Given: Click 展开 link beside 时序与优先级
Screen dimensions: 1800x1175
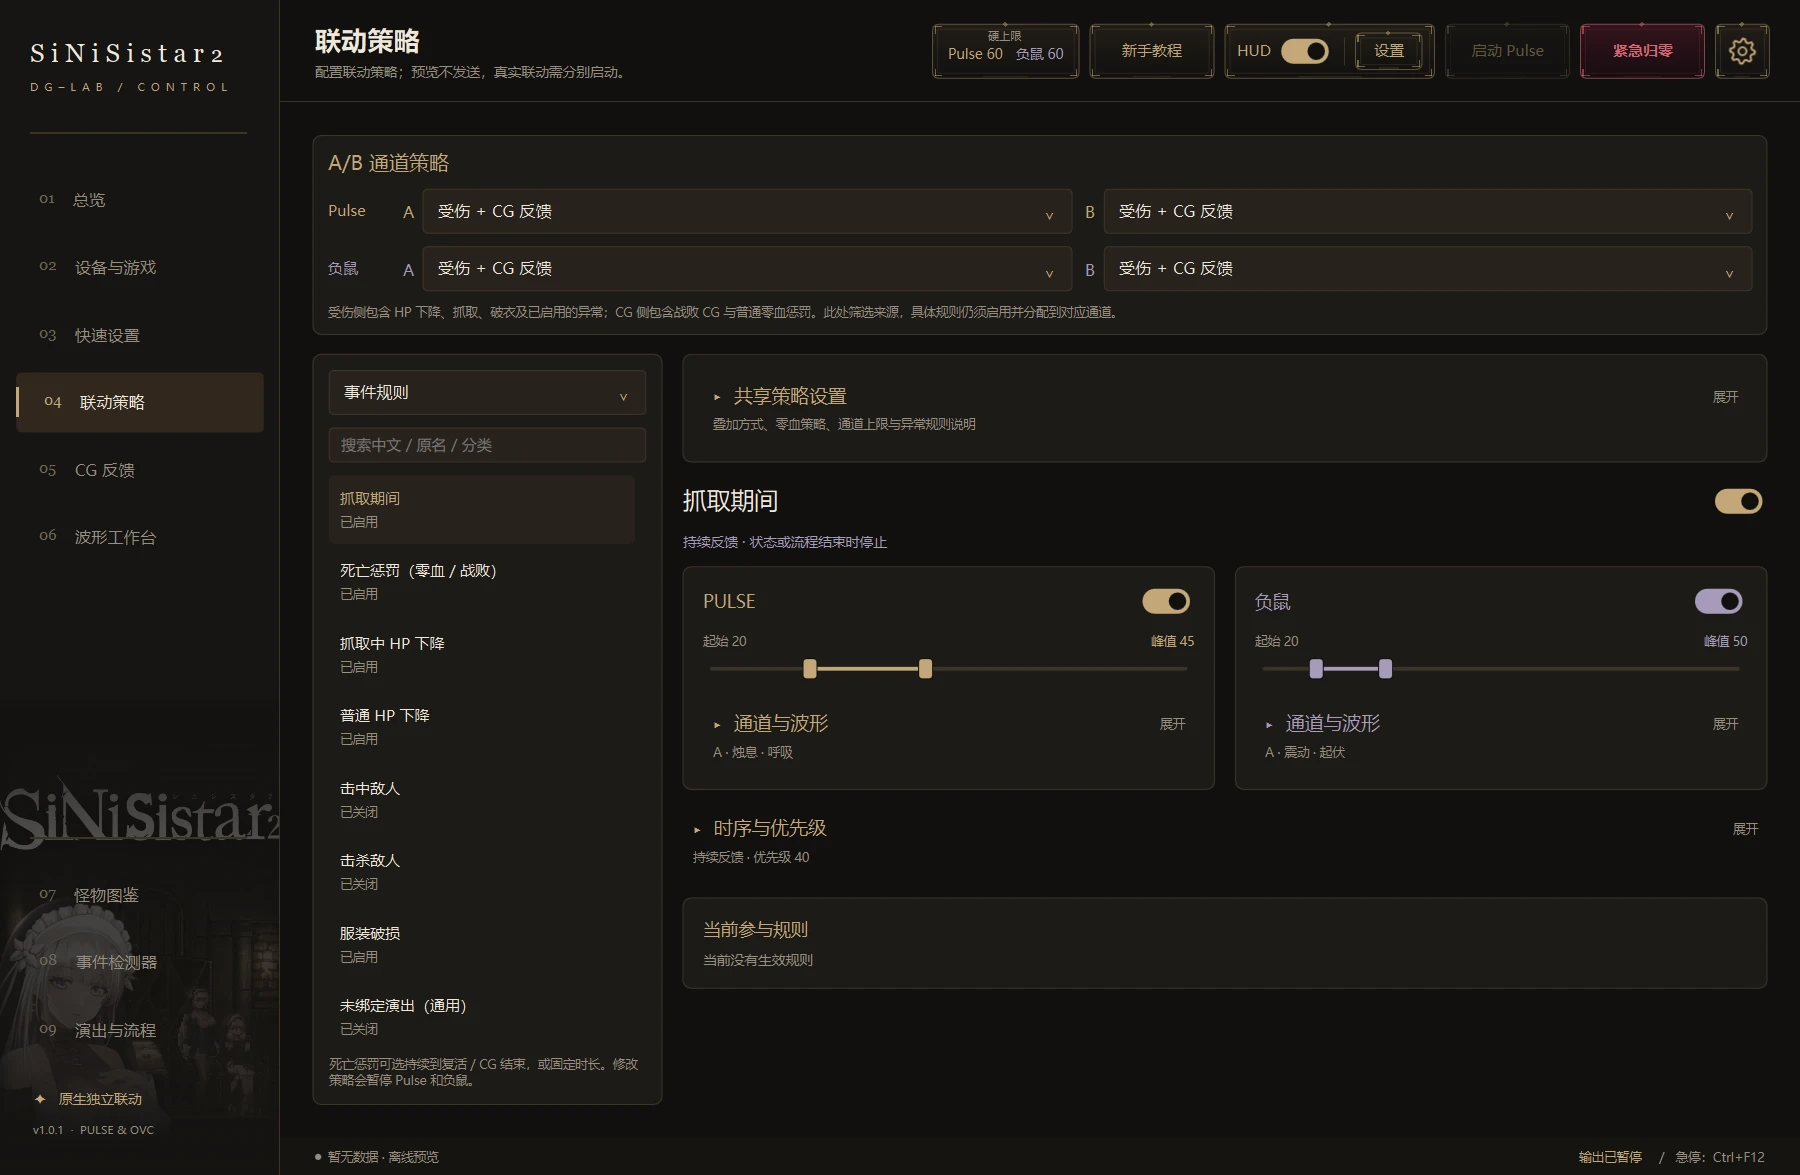Looking at the screenshot, I should pos(1745,829).
